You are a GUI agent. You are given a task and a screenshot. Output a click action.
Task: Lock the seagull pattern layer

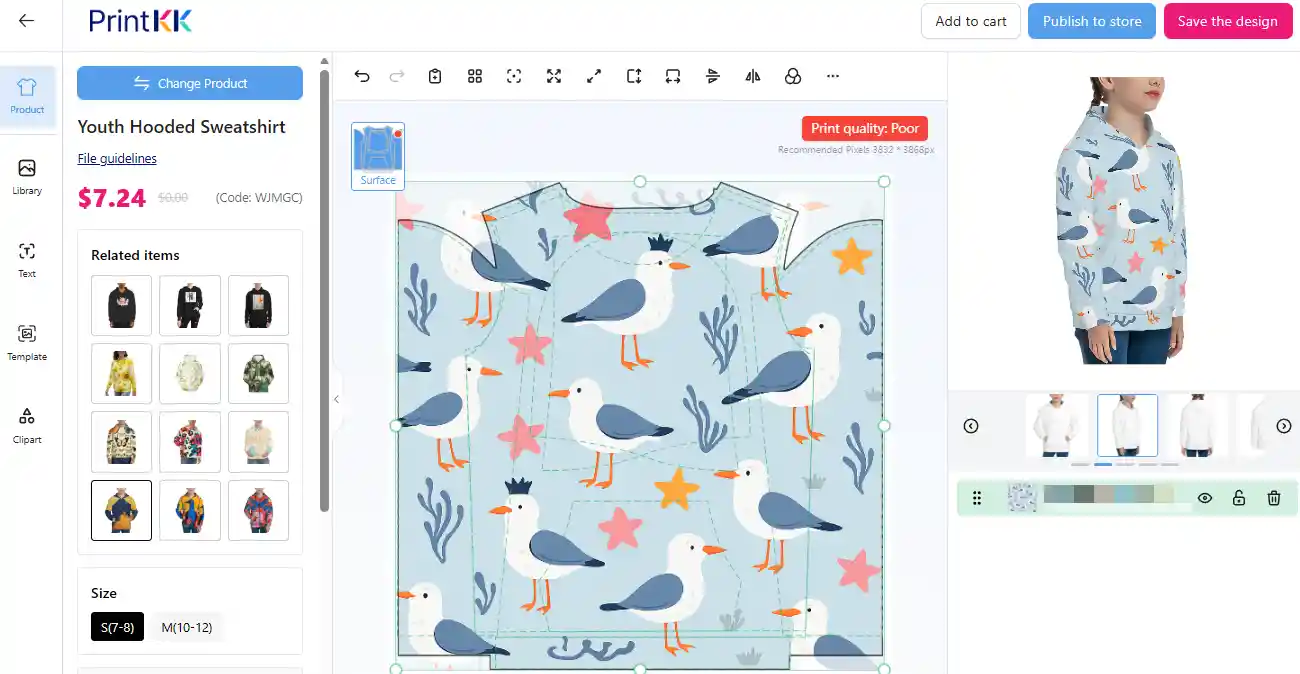[x=1239, y=497]
